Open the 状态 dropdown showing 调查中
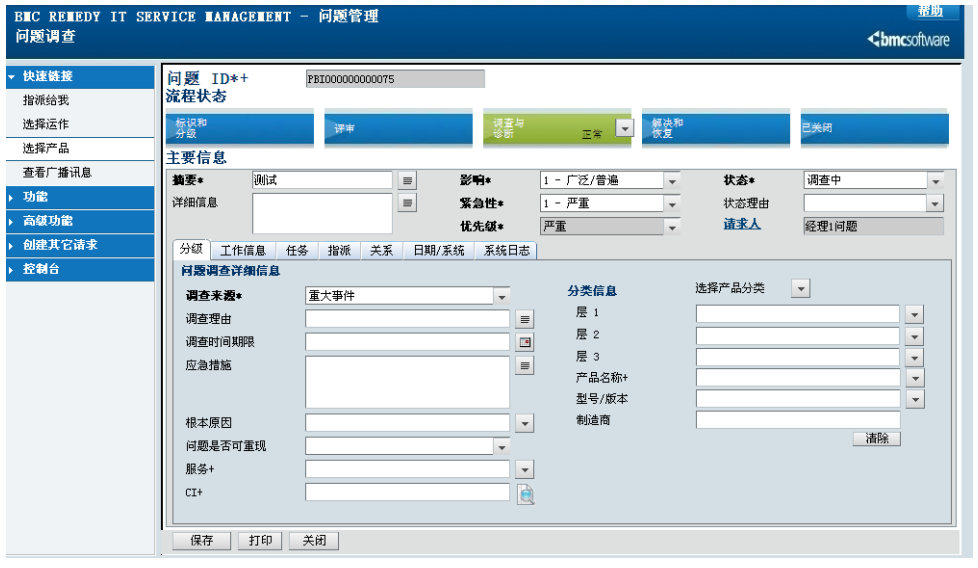 tap(935, 181)
